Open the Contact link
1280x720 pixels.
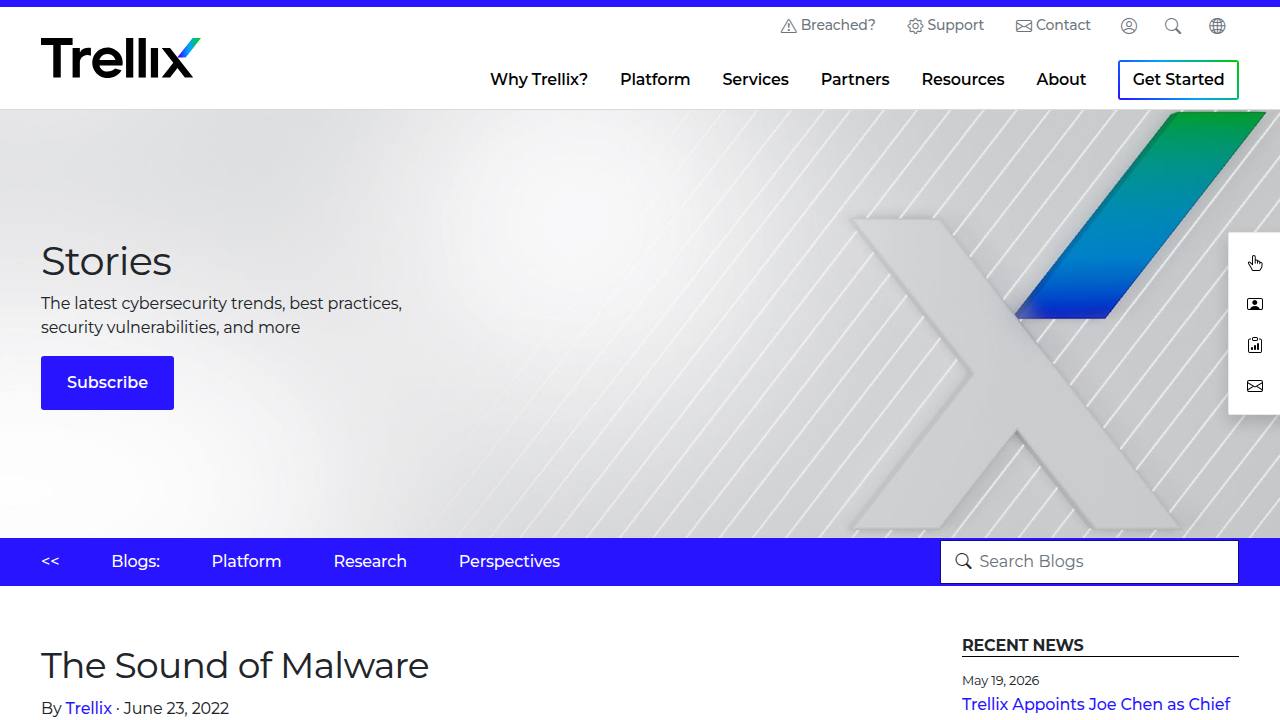[x=1053, y=26]
